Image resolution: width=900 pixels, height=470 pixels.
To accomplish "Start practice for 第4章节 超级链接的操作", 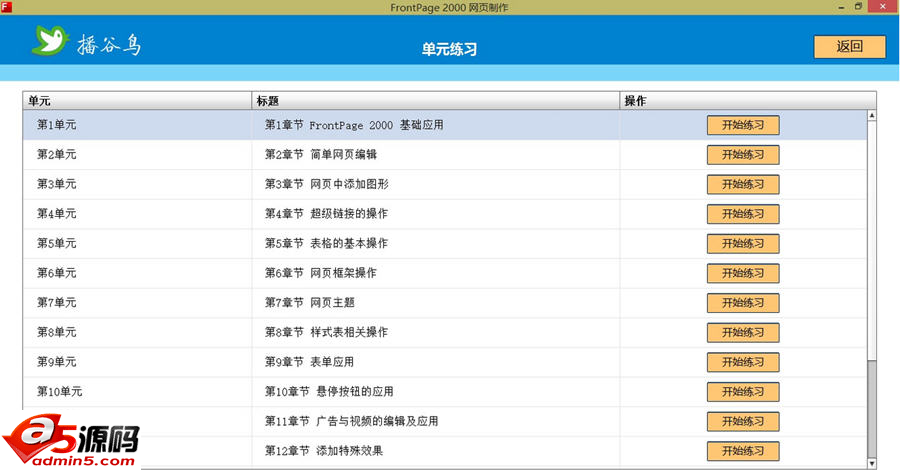I will click(x=743, y=214).
